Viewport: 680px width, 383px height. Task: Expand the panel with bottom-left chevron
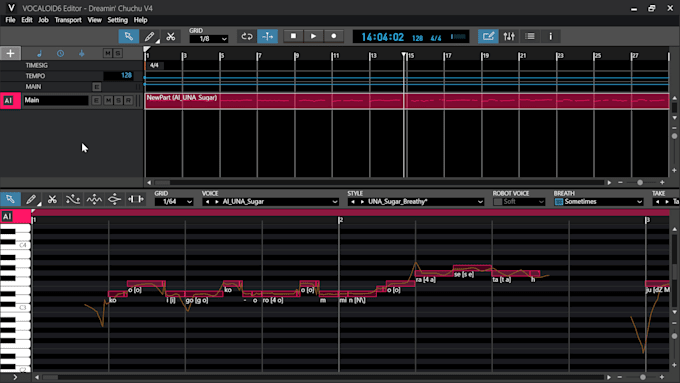[15, 377]
